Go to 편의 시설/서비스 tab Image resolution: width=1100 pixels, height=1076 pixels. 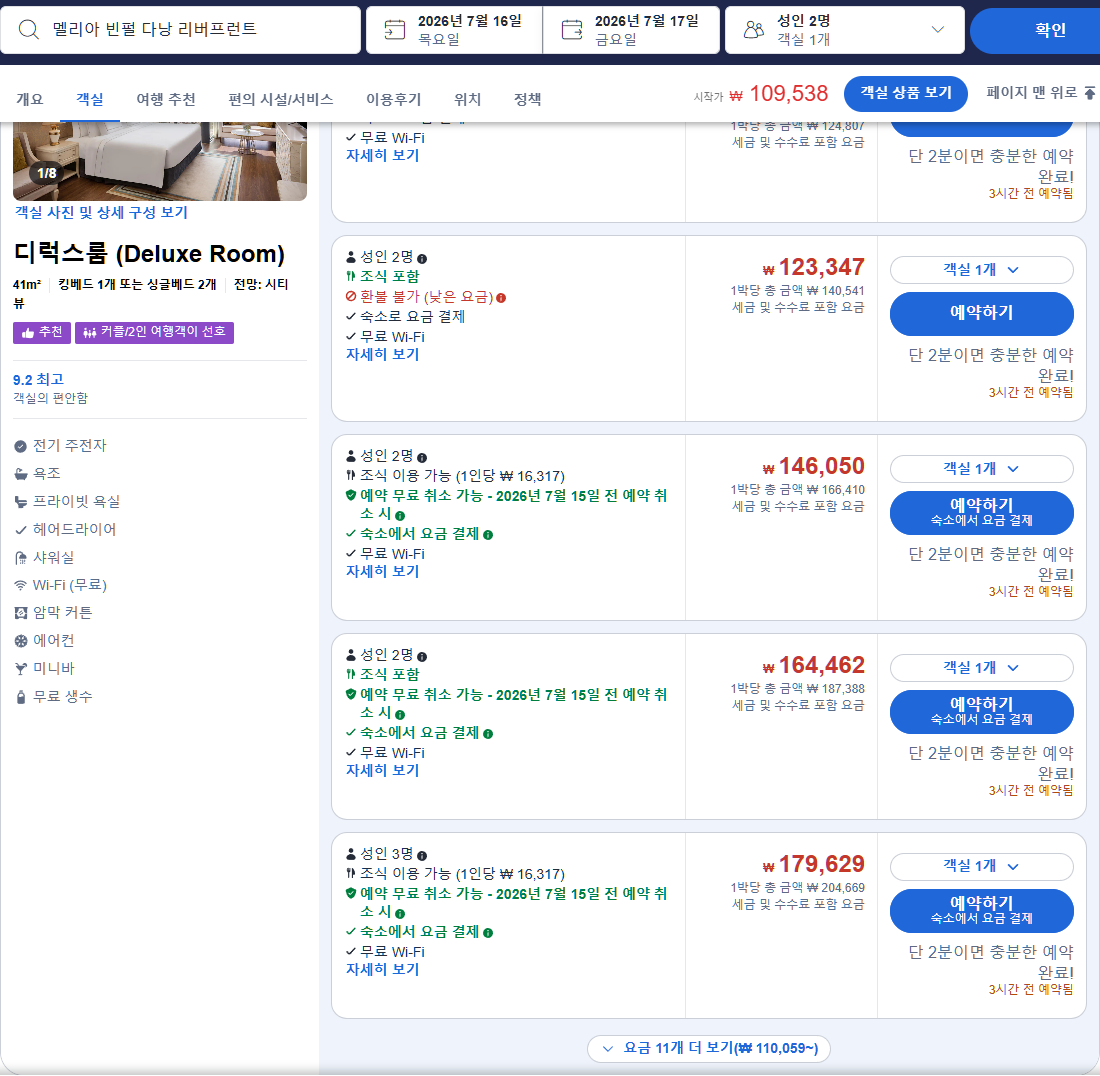pos(281,99)
